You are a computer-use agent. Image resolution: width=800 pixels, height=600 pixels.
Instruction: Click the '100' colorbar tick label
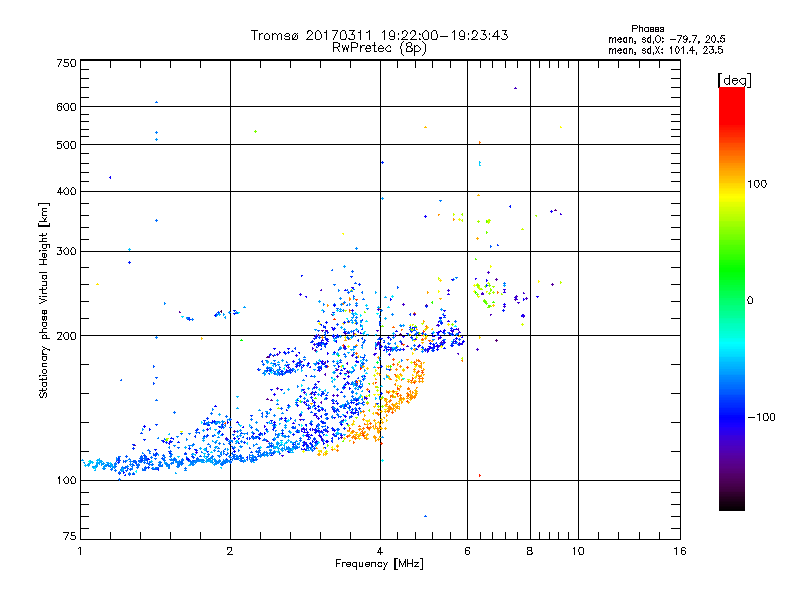(757, 184)
